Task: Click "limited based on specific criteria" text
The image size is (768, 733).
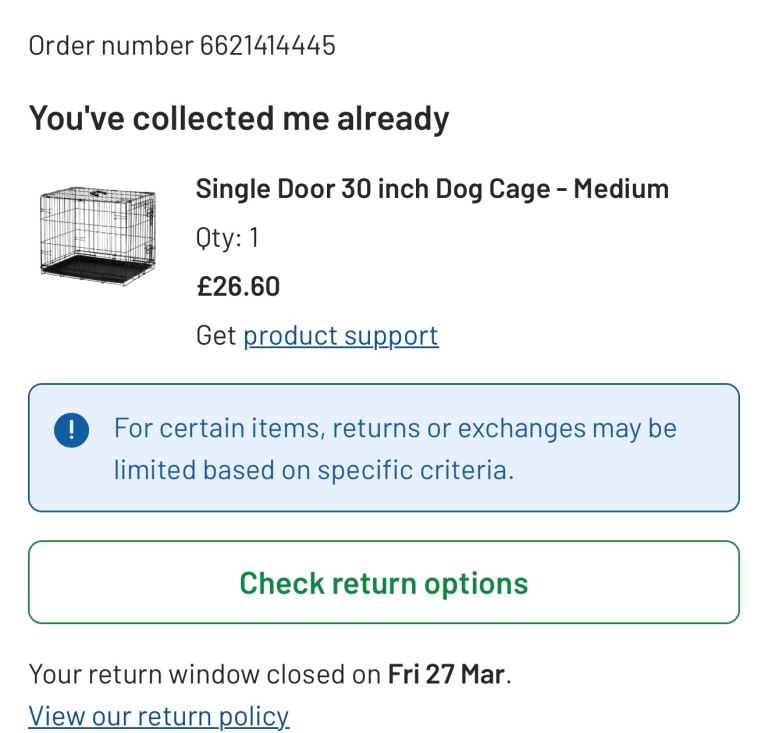Action: (x=313, y=470)
